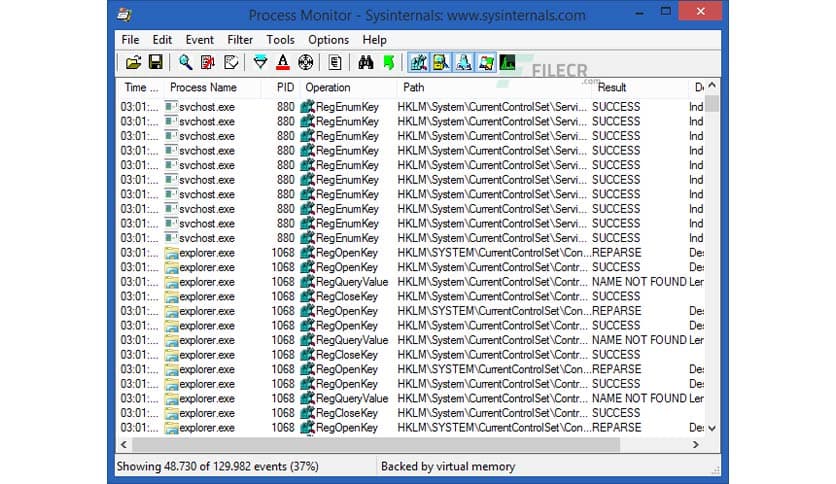Open the Event menu
Image resolution: width=836 pixels, height=484 pixels.
(199, 40)
